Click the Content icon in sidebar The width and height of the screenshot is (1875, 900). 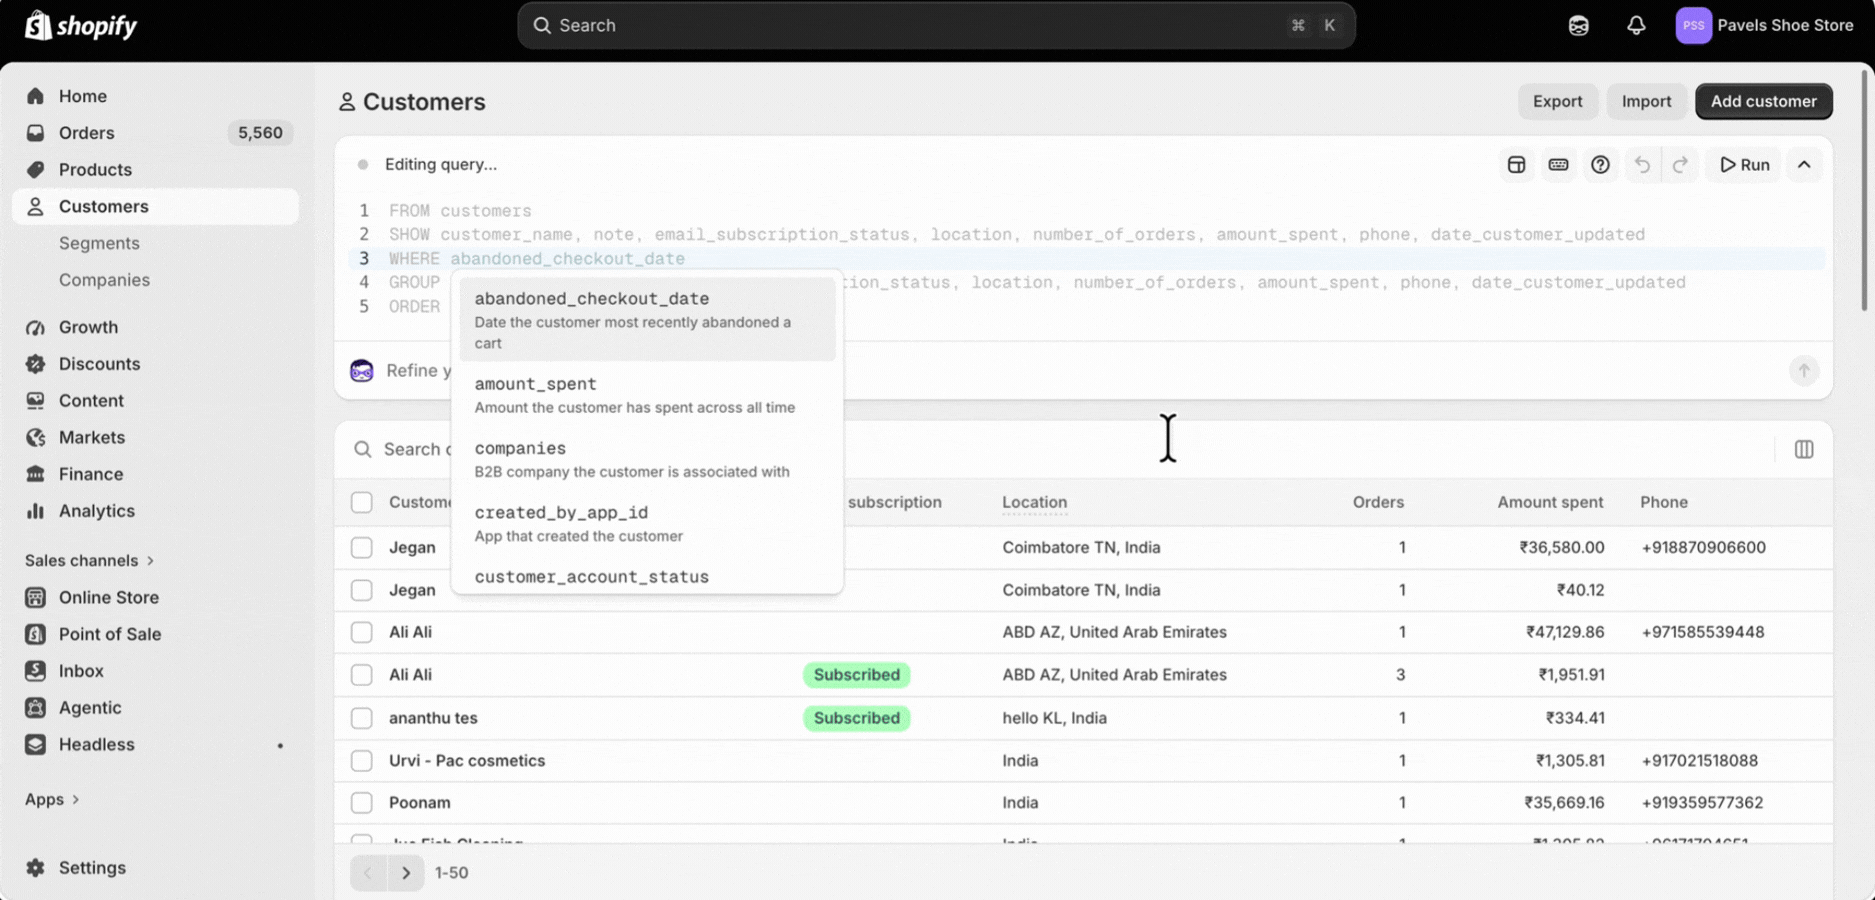[36, 401]
